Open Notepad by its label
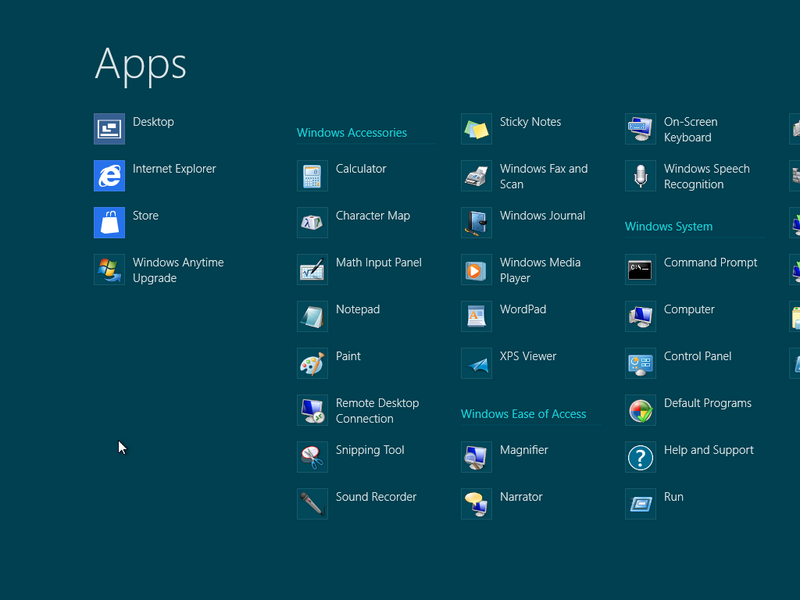Screen dimensions: 800x600 (358, 310)
